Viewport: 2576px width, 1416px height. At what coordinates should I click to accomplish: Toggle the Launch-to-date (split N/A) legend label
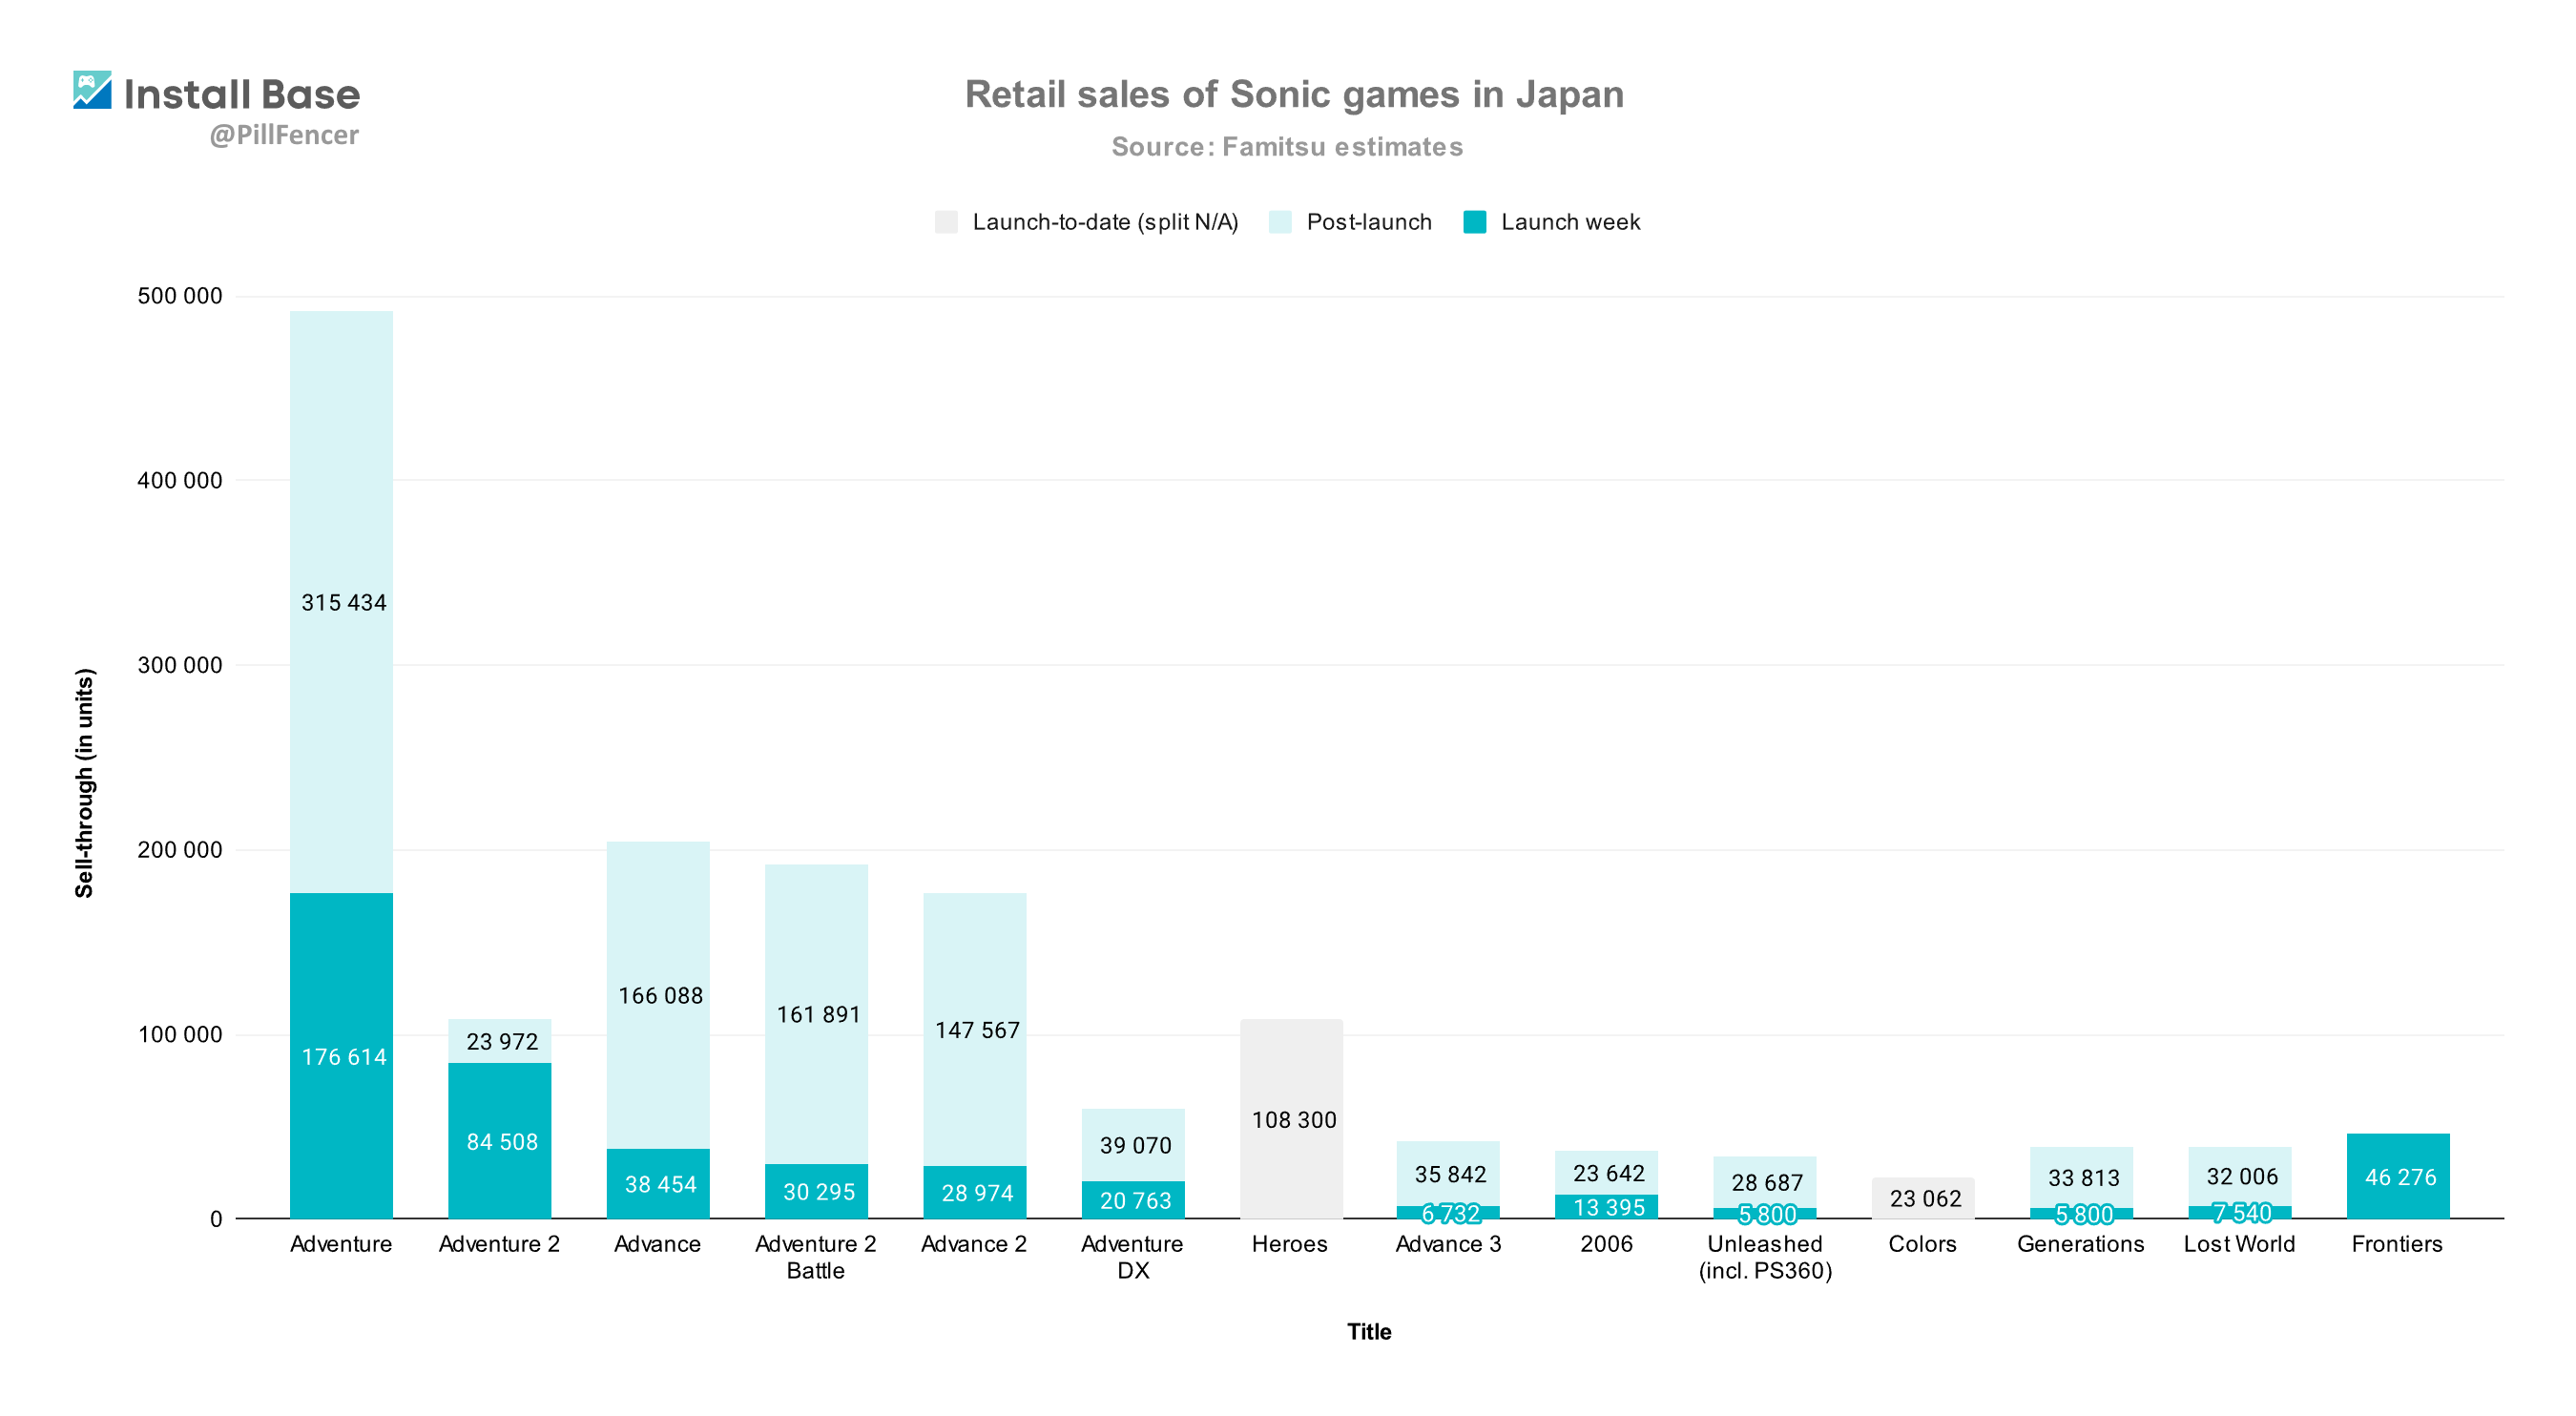(x=1105, y=222)
